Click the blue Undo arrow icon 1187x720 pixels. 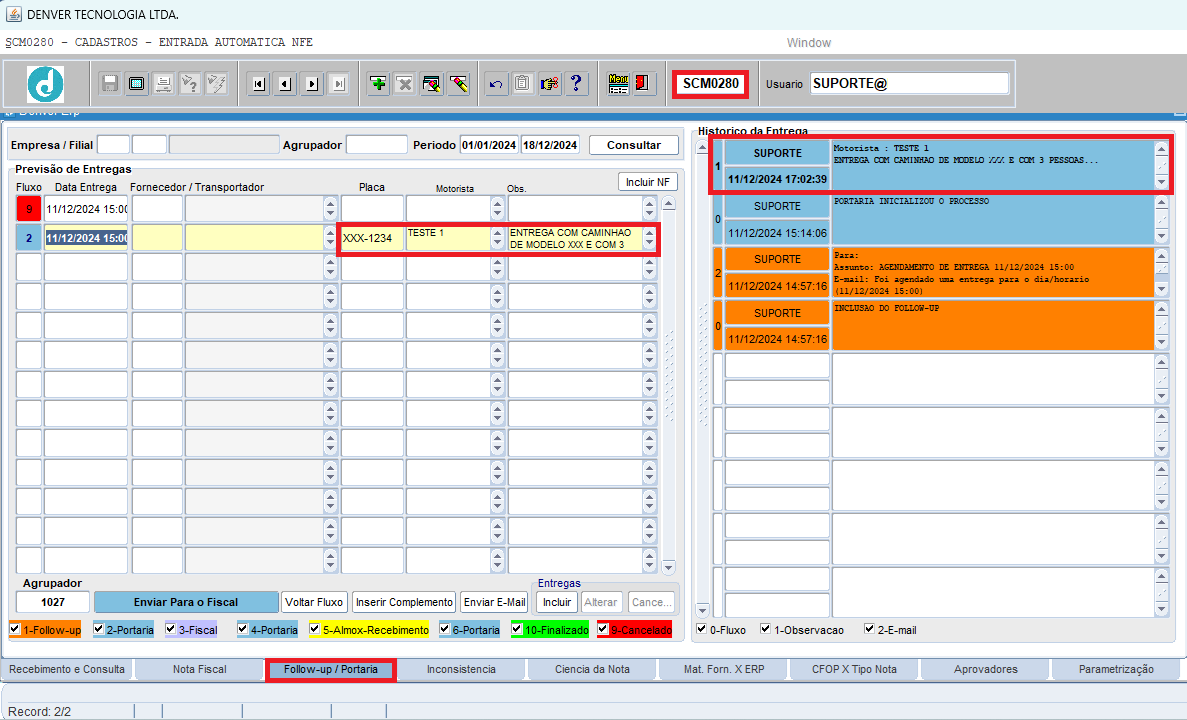[x=496, y=83]
